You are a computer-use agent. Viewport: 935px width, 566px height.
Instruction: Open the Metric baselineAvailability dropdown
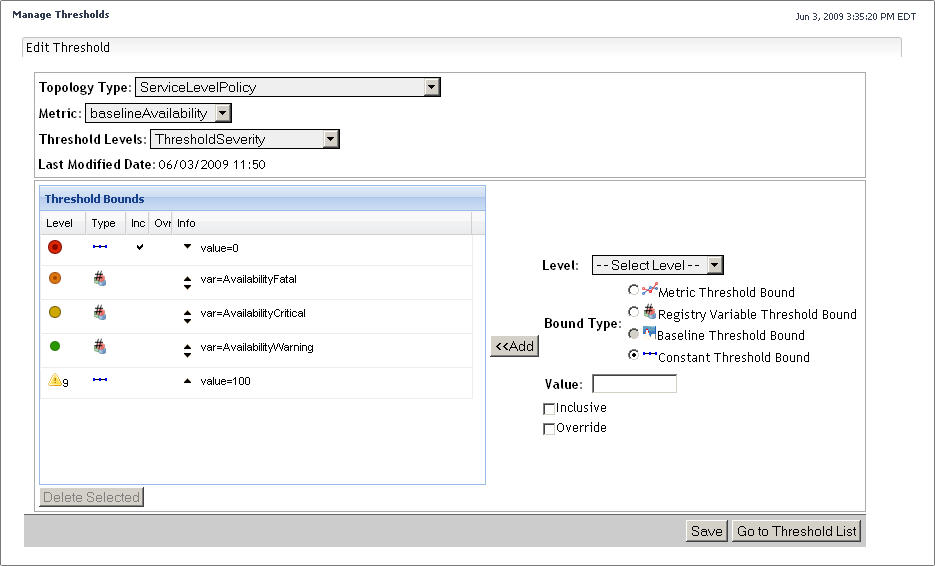tap(158, 113)
